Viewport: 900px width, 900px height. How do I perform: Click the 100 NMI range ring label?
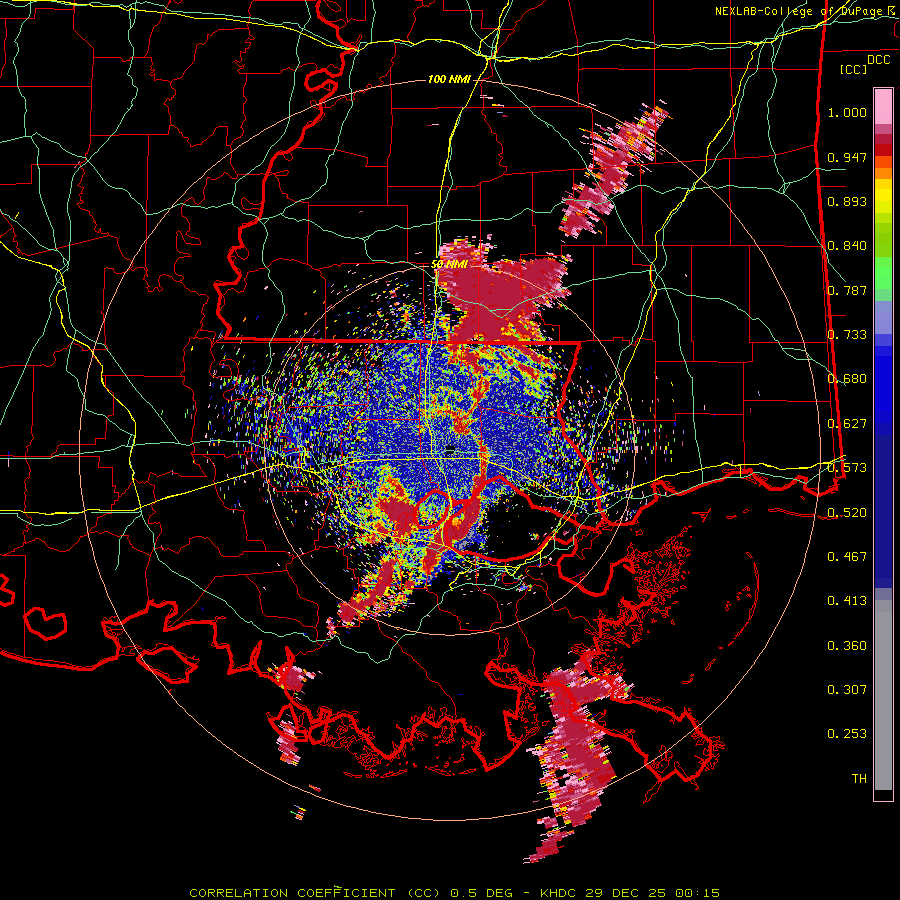(x=449, y=79)
